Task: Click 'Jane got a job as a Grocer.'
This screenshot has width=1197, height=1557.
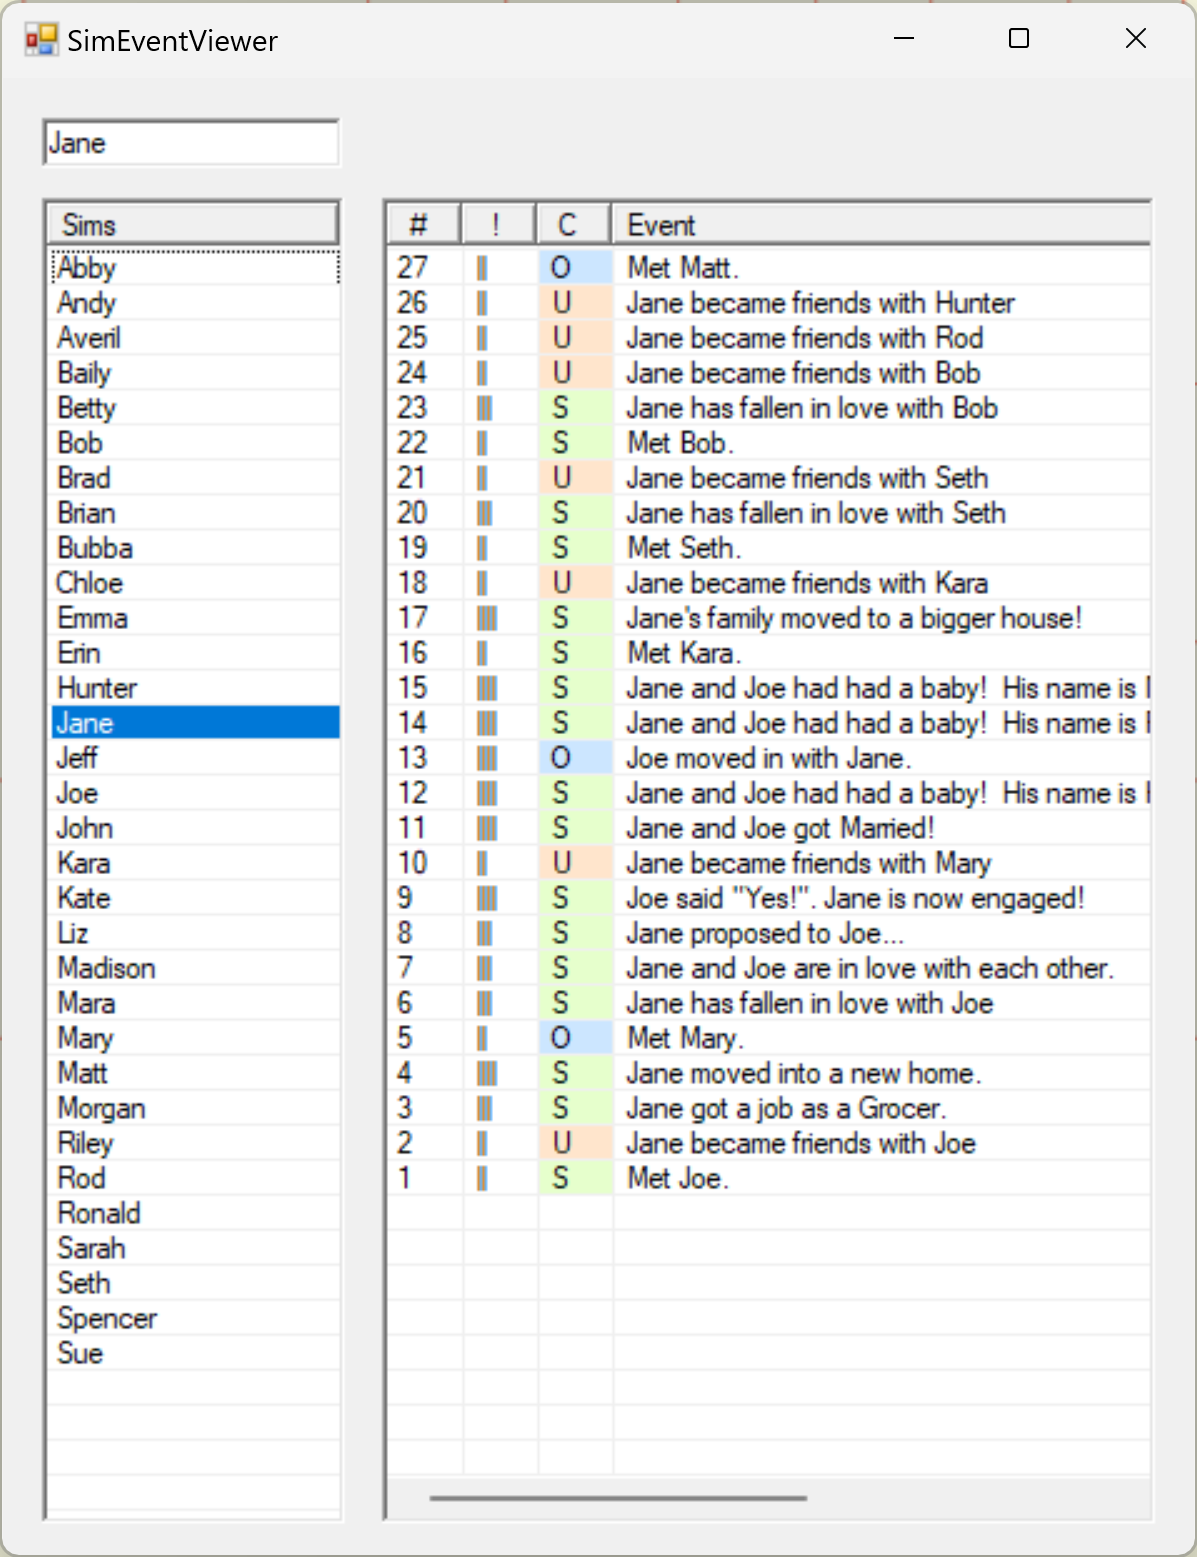Action: (769, 1107)
